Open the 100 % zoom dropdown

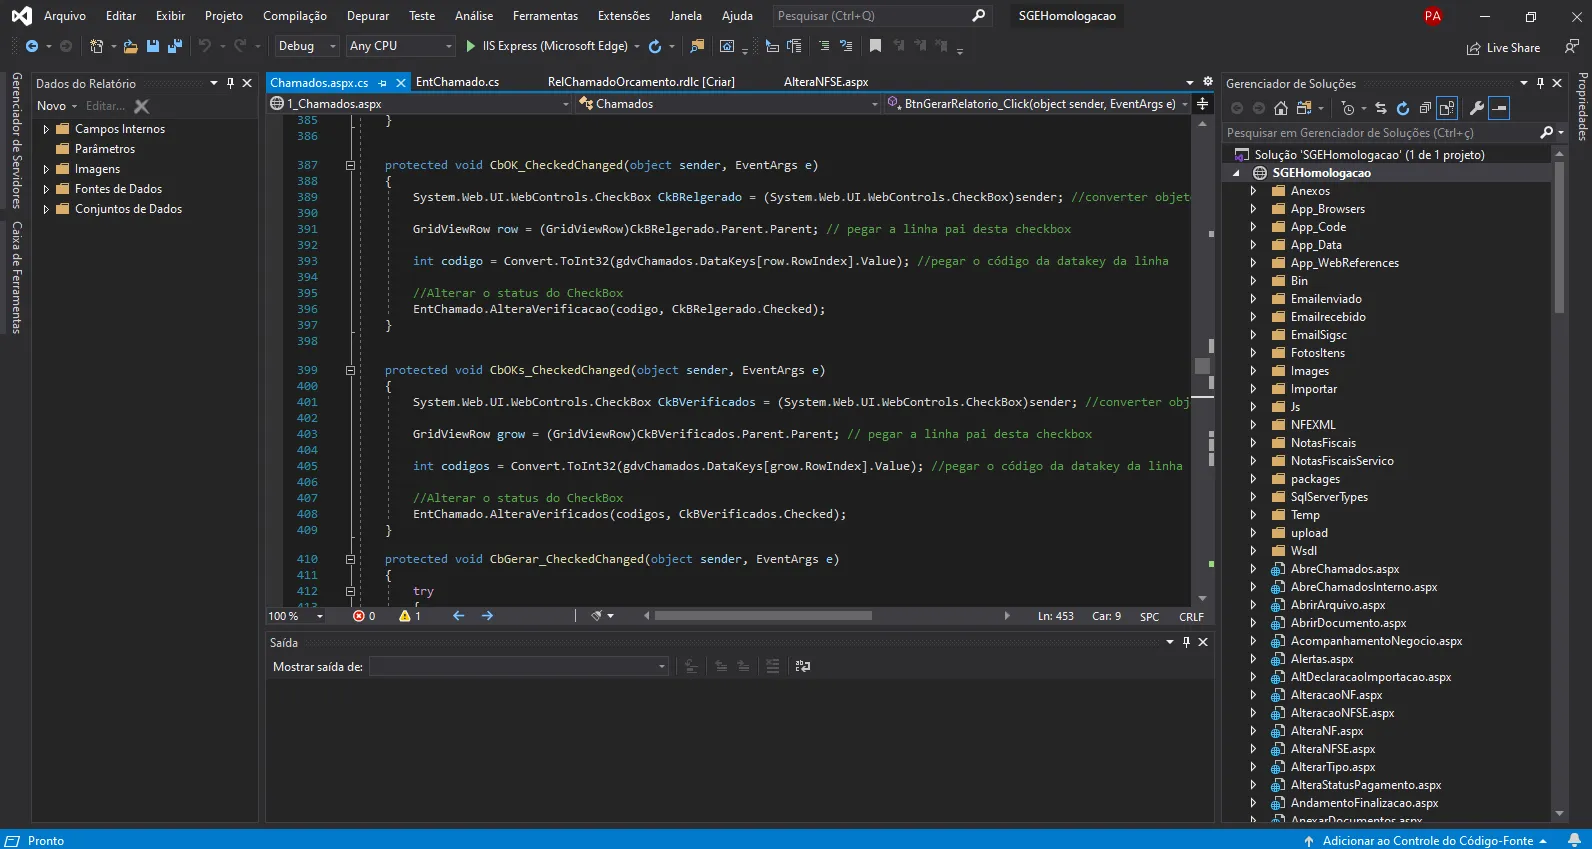pyautogui.click(x=296, y=616)
